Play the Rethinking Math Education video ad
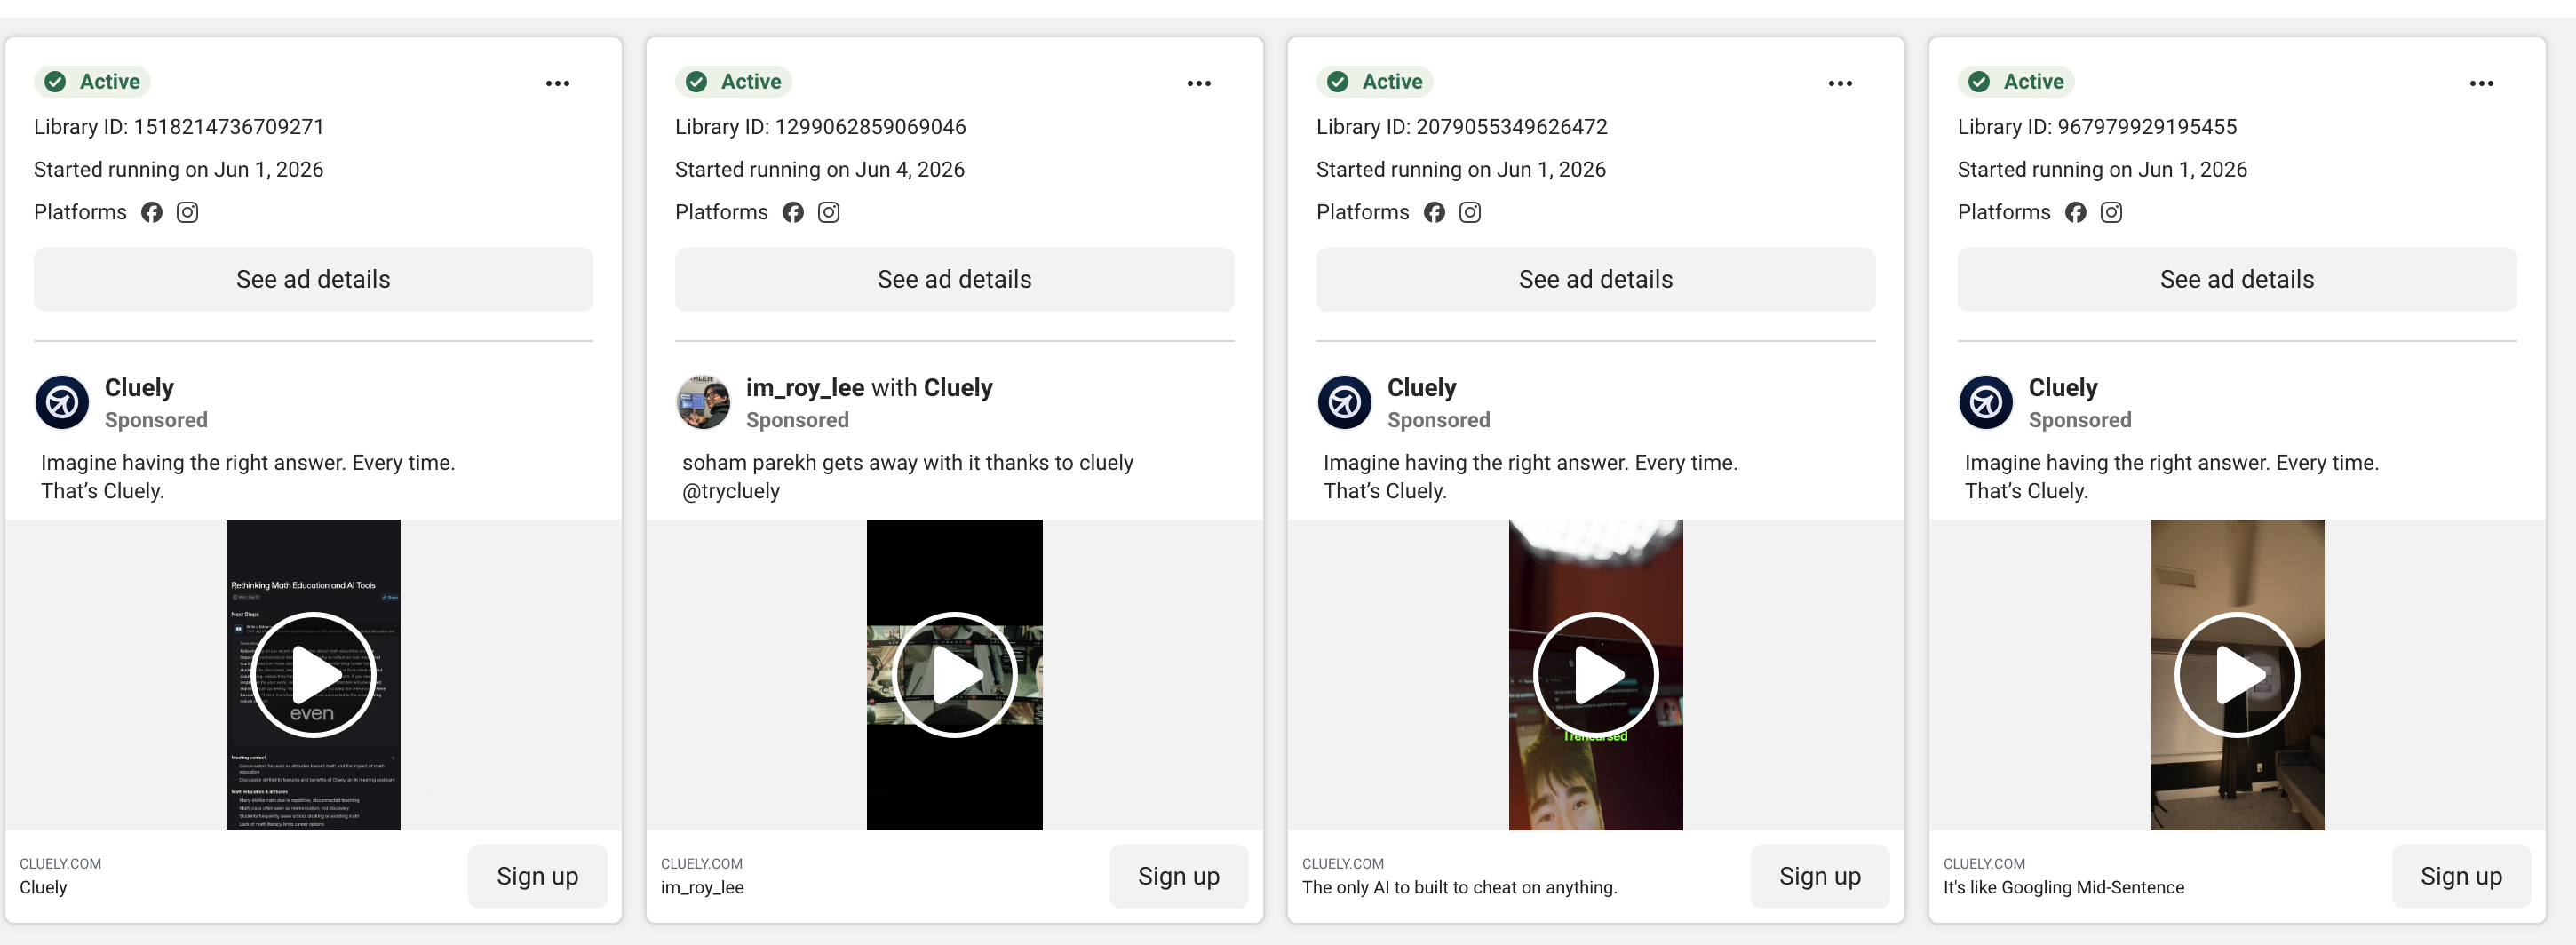2576x945 pixels. pos(313,675)
